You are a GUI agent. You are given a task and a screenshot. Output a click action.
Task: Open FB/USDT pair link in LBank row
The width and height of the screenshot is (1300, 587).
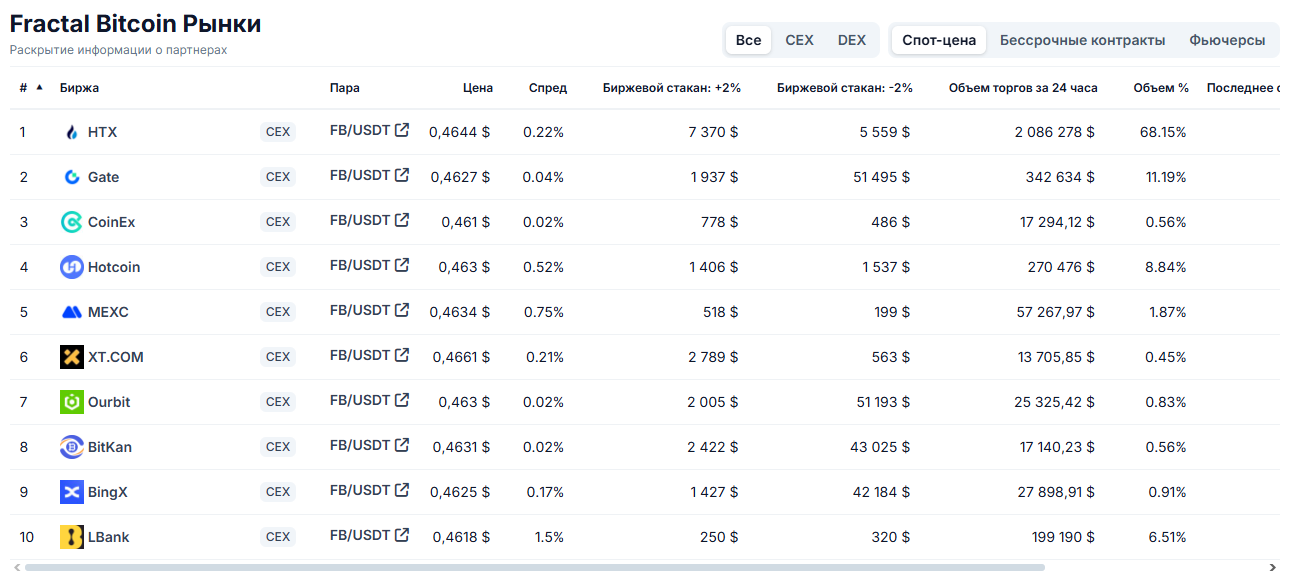[x=360, y=535]
